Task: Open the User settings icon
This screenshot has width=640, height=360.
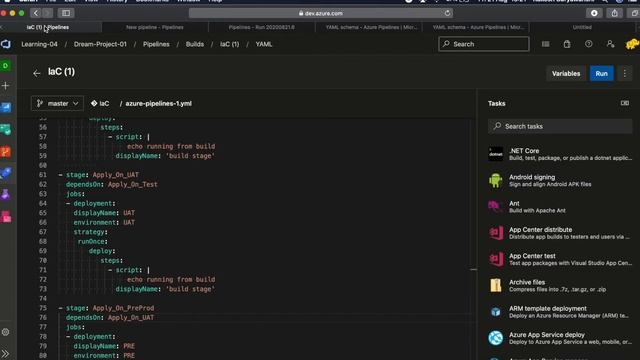Action: pyautogui.click(x=610, y=44)
